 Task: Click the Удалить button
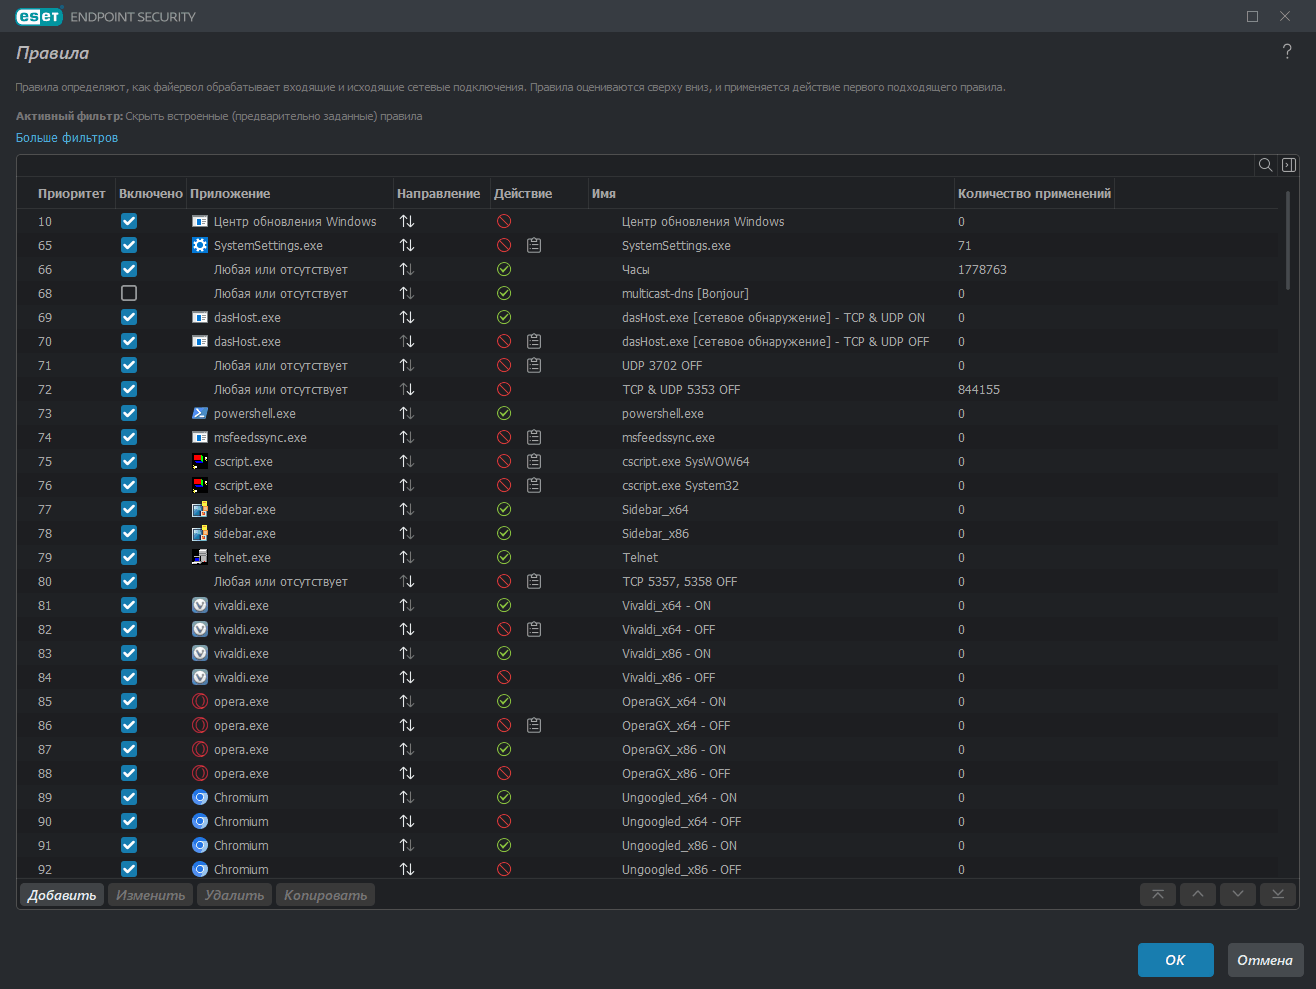pos(234,894)
